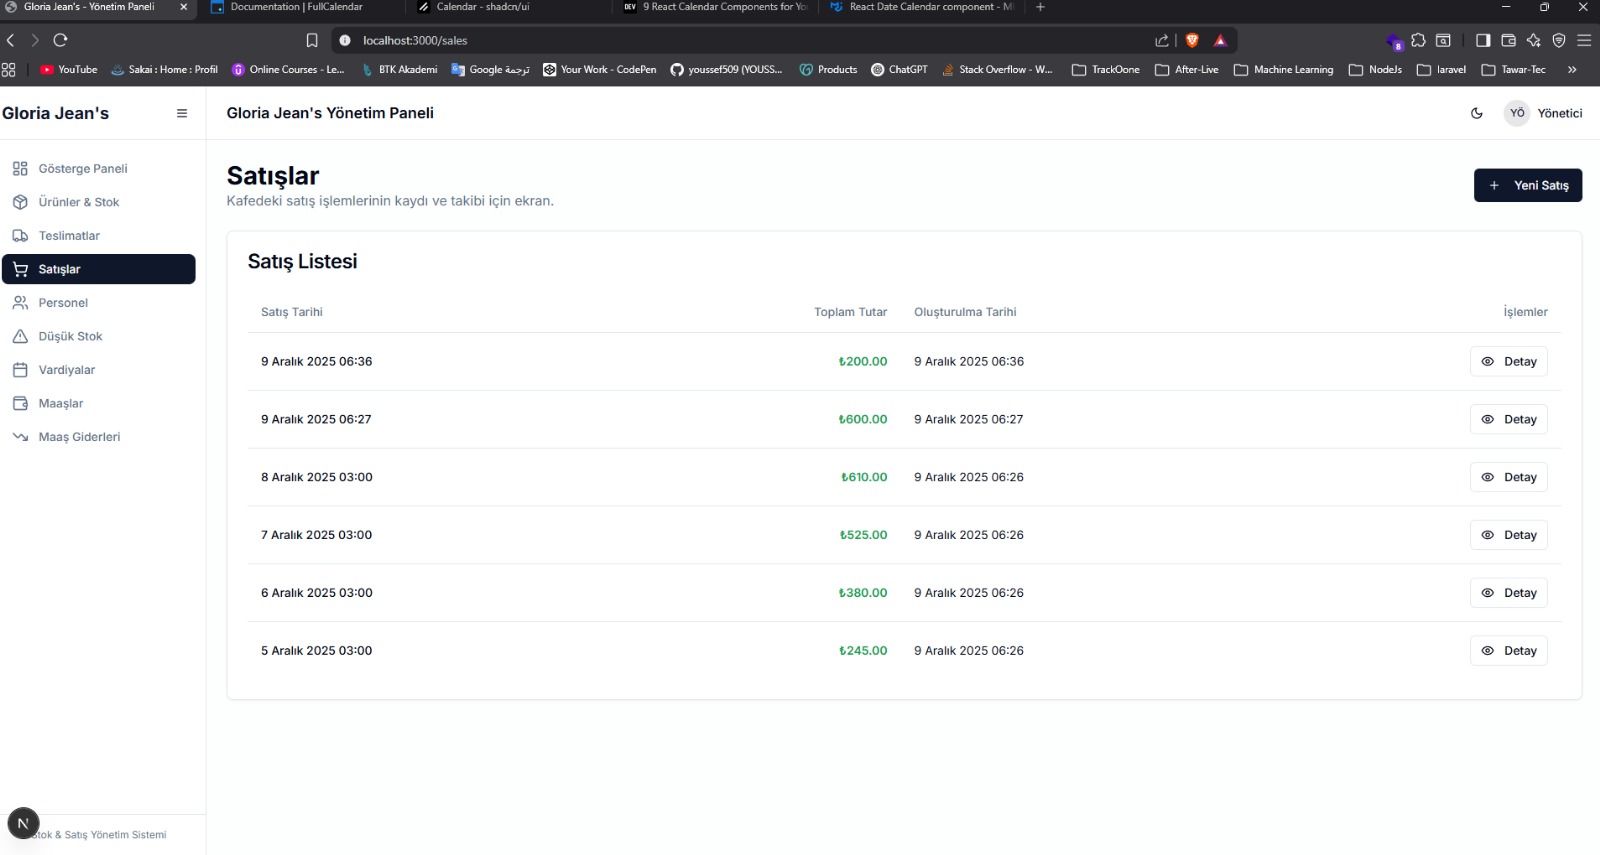Switch to 9 React Calendar Components tab
The image size is (1600, 855).
coord(716,7)
